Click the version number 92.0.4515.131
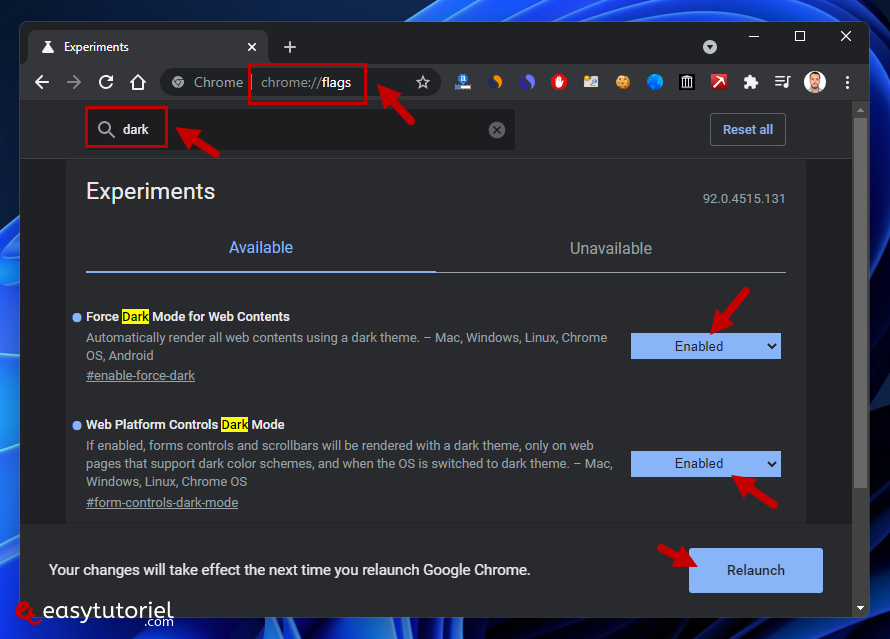This screenshot has width=890, height=639. (x=744, y=199)
